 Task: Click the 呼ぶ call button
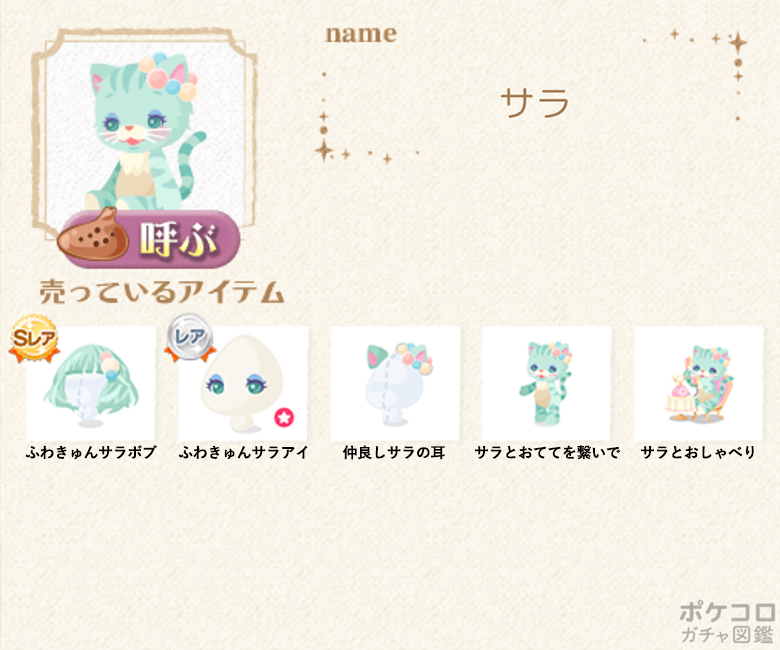click(x=149, y=239)
